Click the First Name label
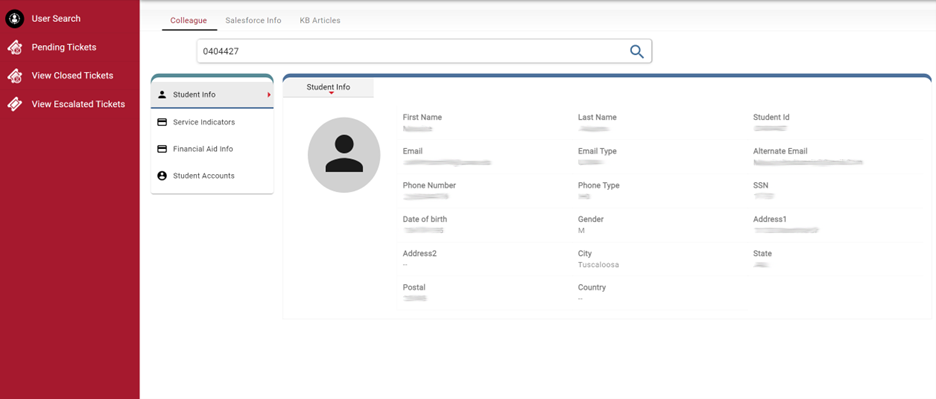 422,118
